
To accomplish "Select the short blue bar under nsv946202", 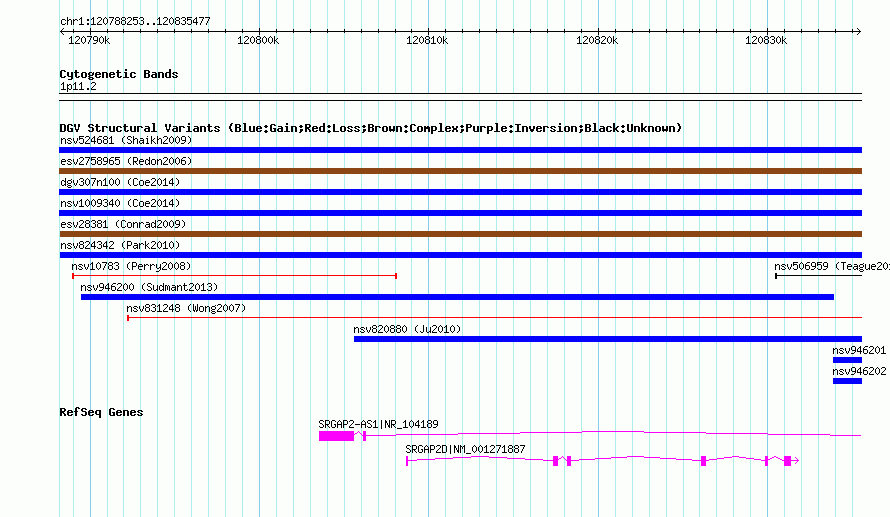I will (847, 381).
